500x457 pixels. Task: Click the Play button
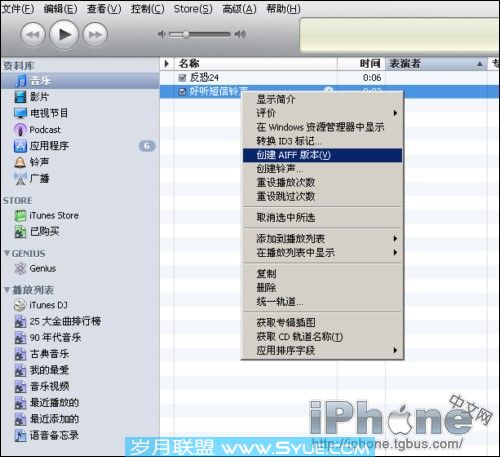64,34
